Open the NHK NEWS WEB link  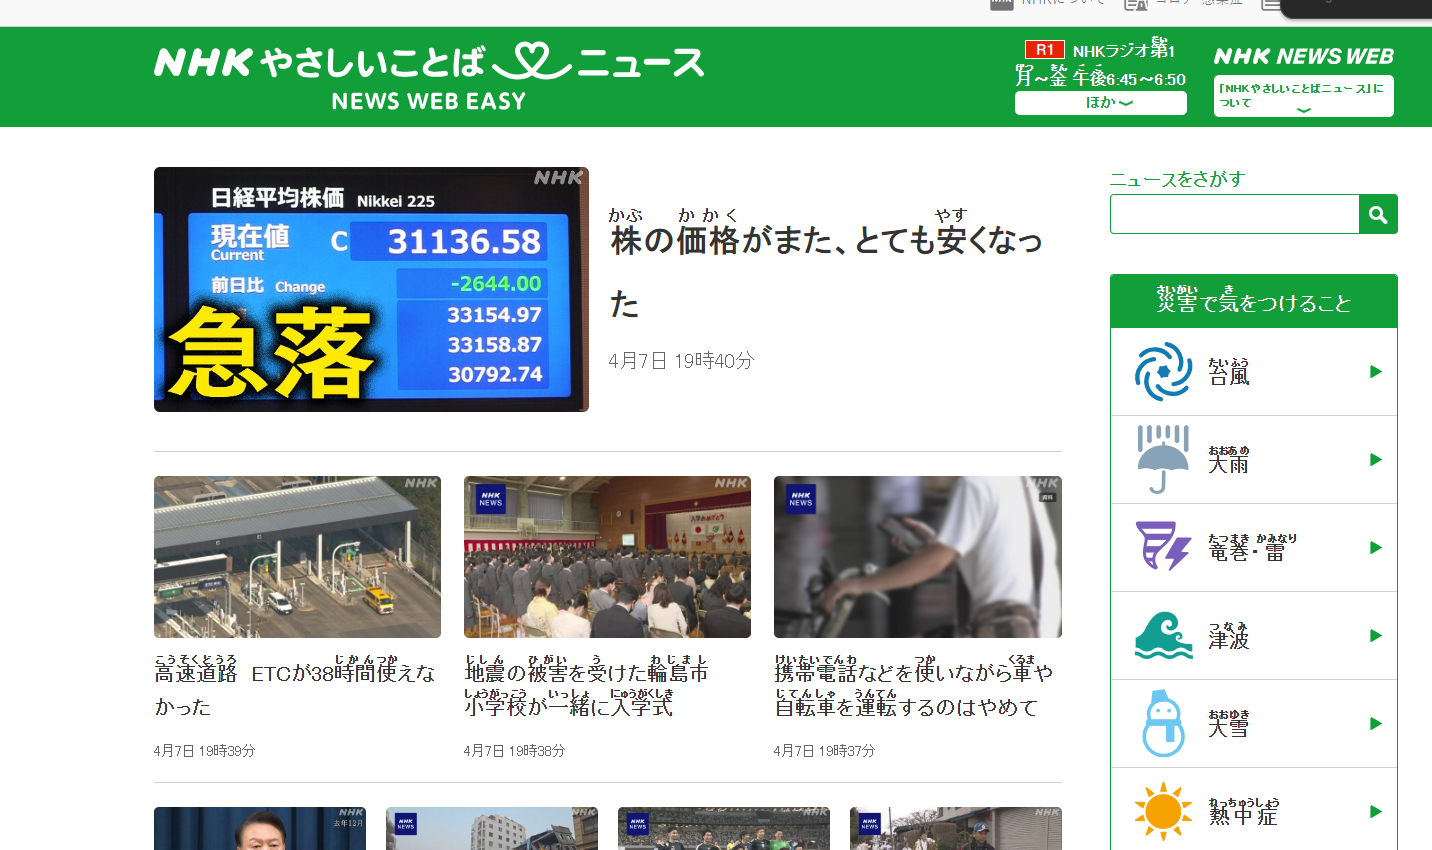point(1304,57)
